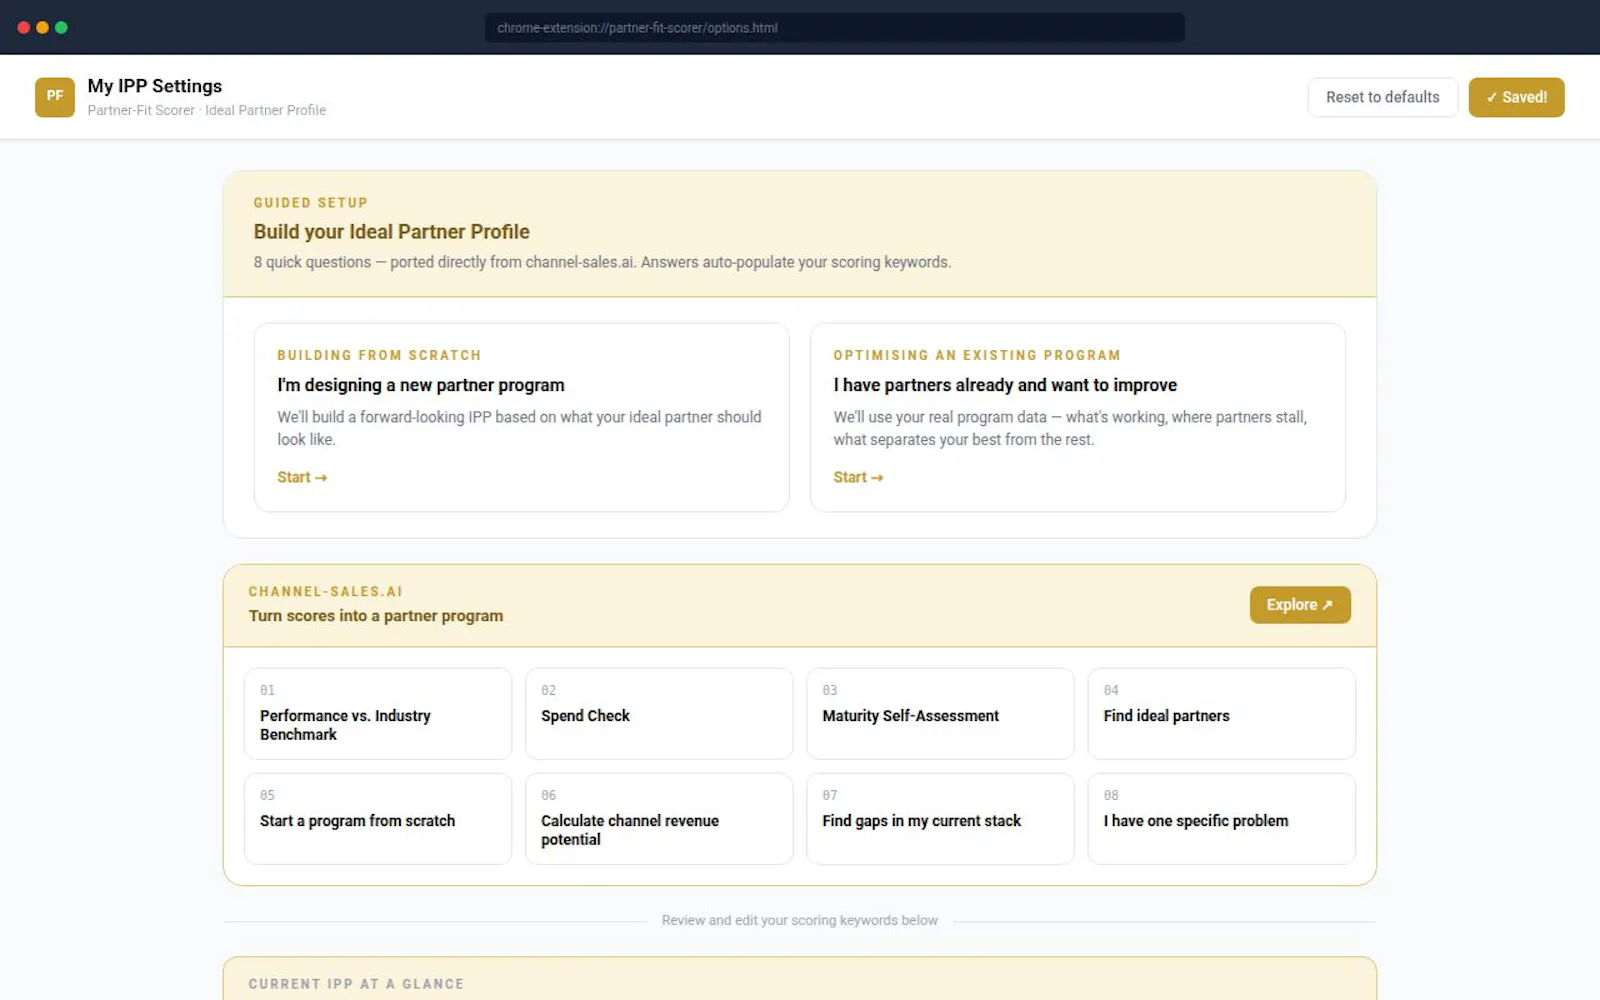
Task: Click 'Review and edit your scoring keywords below'
Action: tap(800, 920)
